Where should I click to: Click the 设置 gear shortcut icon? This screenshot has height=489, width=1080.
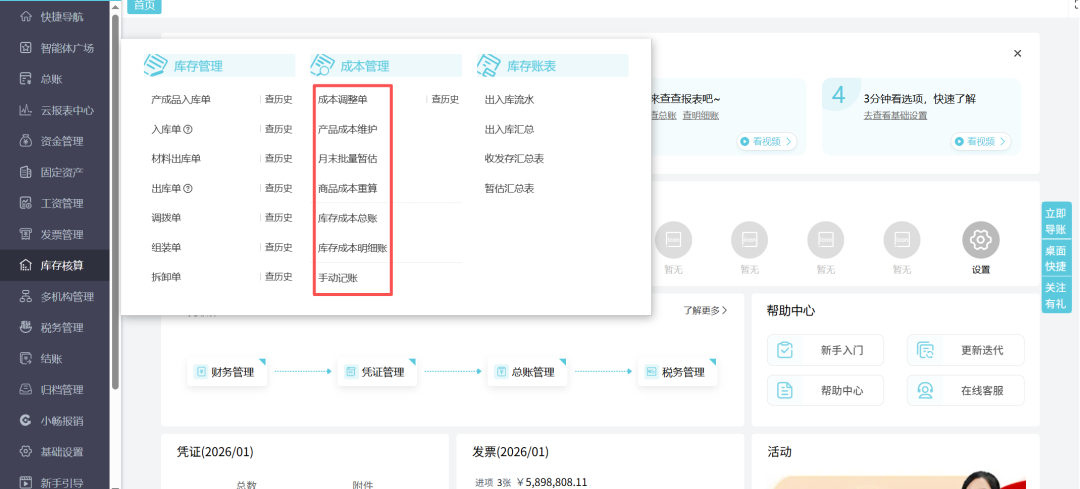pos(980,240)
